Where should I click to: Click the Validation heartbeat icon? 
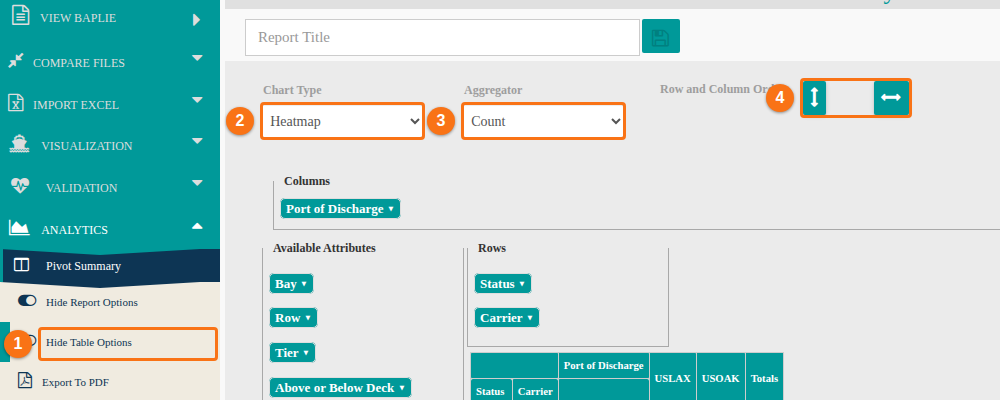(x=20, y=186)
